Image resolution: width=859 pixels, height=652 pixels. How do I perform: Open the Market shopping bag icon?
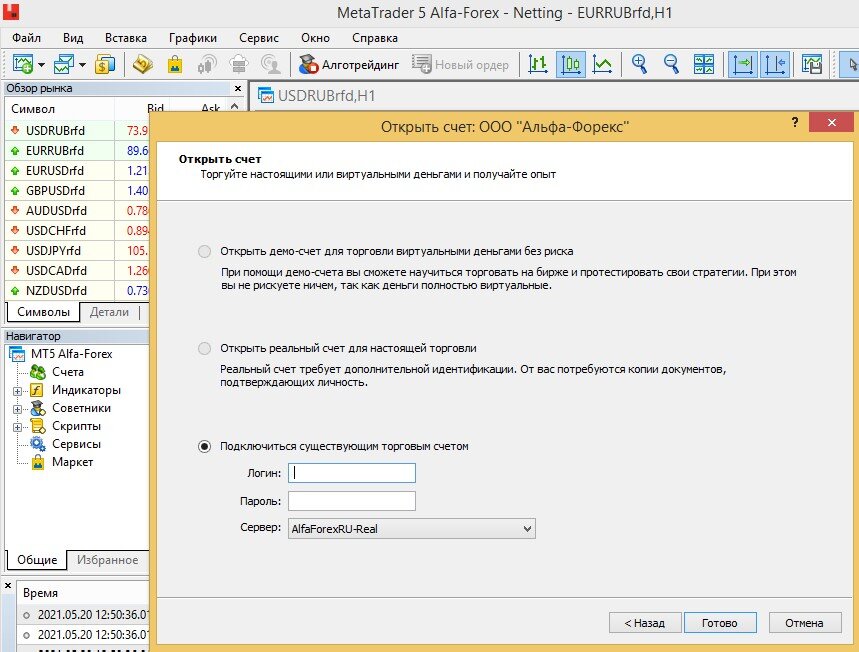point(175,64)
